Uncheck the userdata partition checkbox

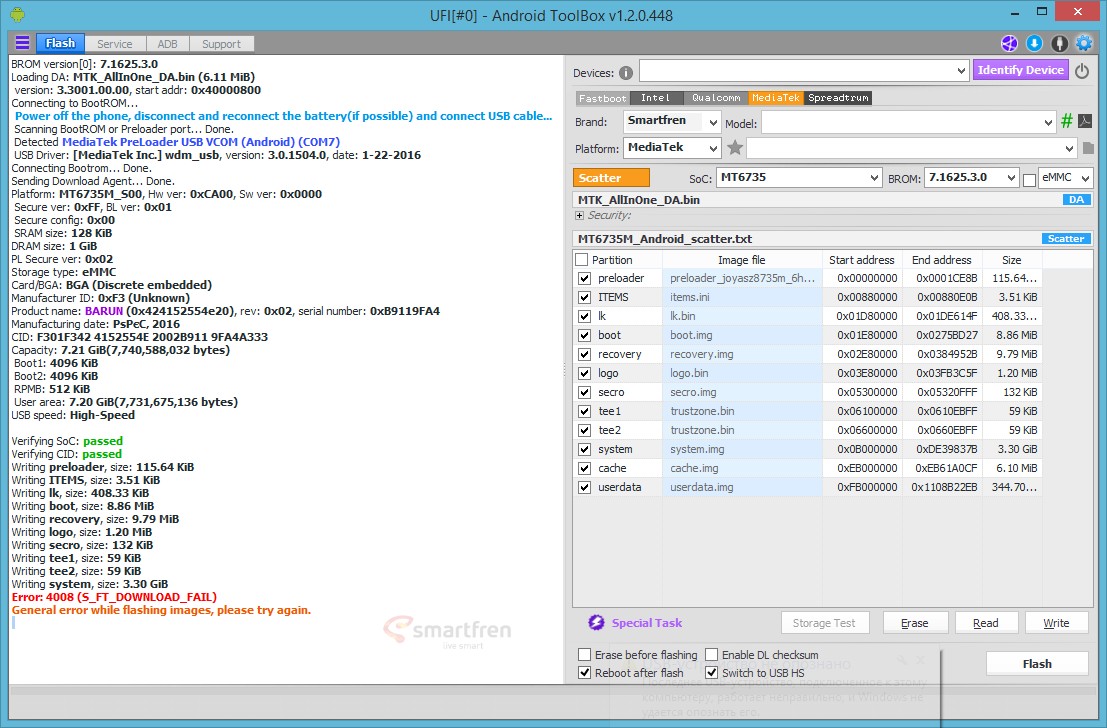pos(585,487)
